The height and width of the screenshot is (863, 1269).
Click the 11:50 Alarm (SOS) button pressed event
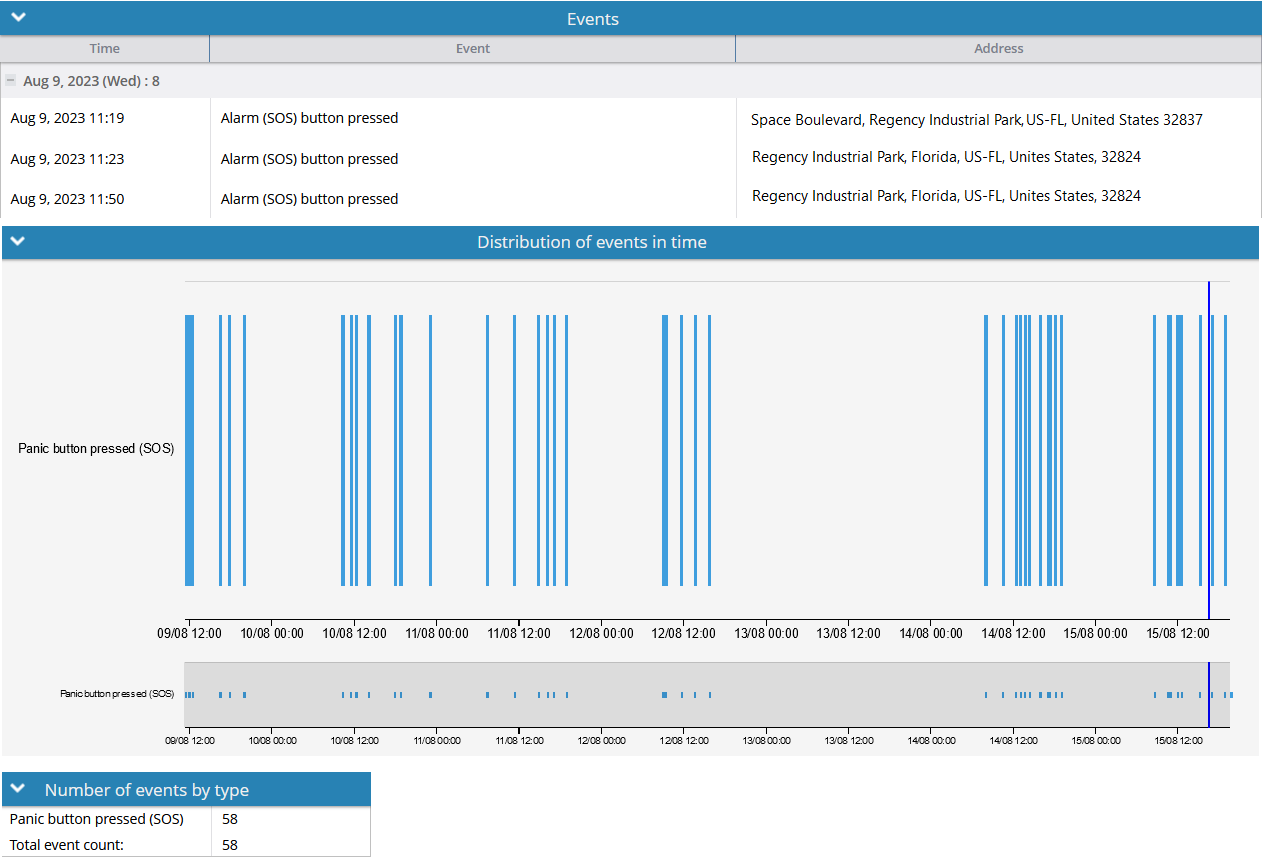309,199
